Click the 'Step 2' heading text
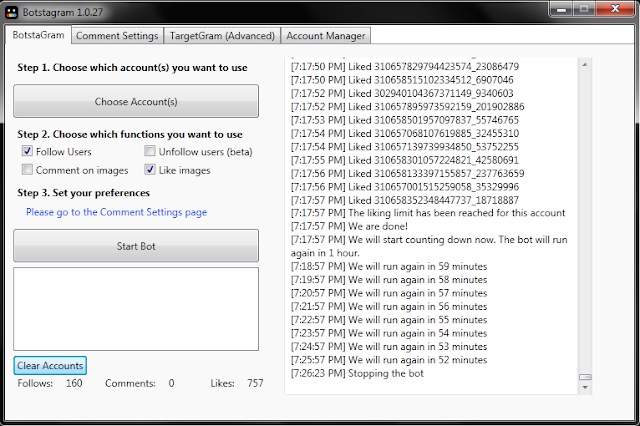640x426 pixels. point(130,134)
